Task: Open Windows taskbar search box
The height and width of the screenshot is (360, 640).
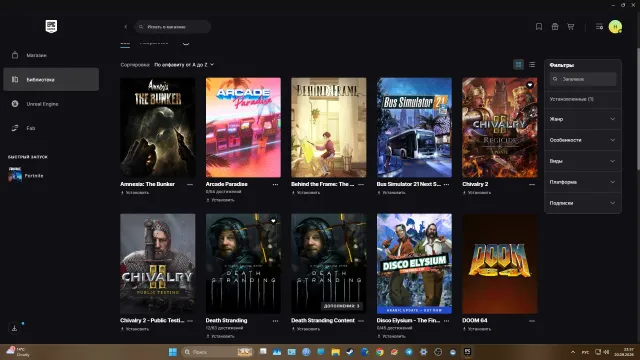Action: (217, 352)
